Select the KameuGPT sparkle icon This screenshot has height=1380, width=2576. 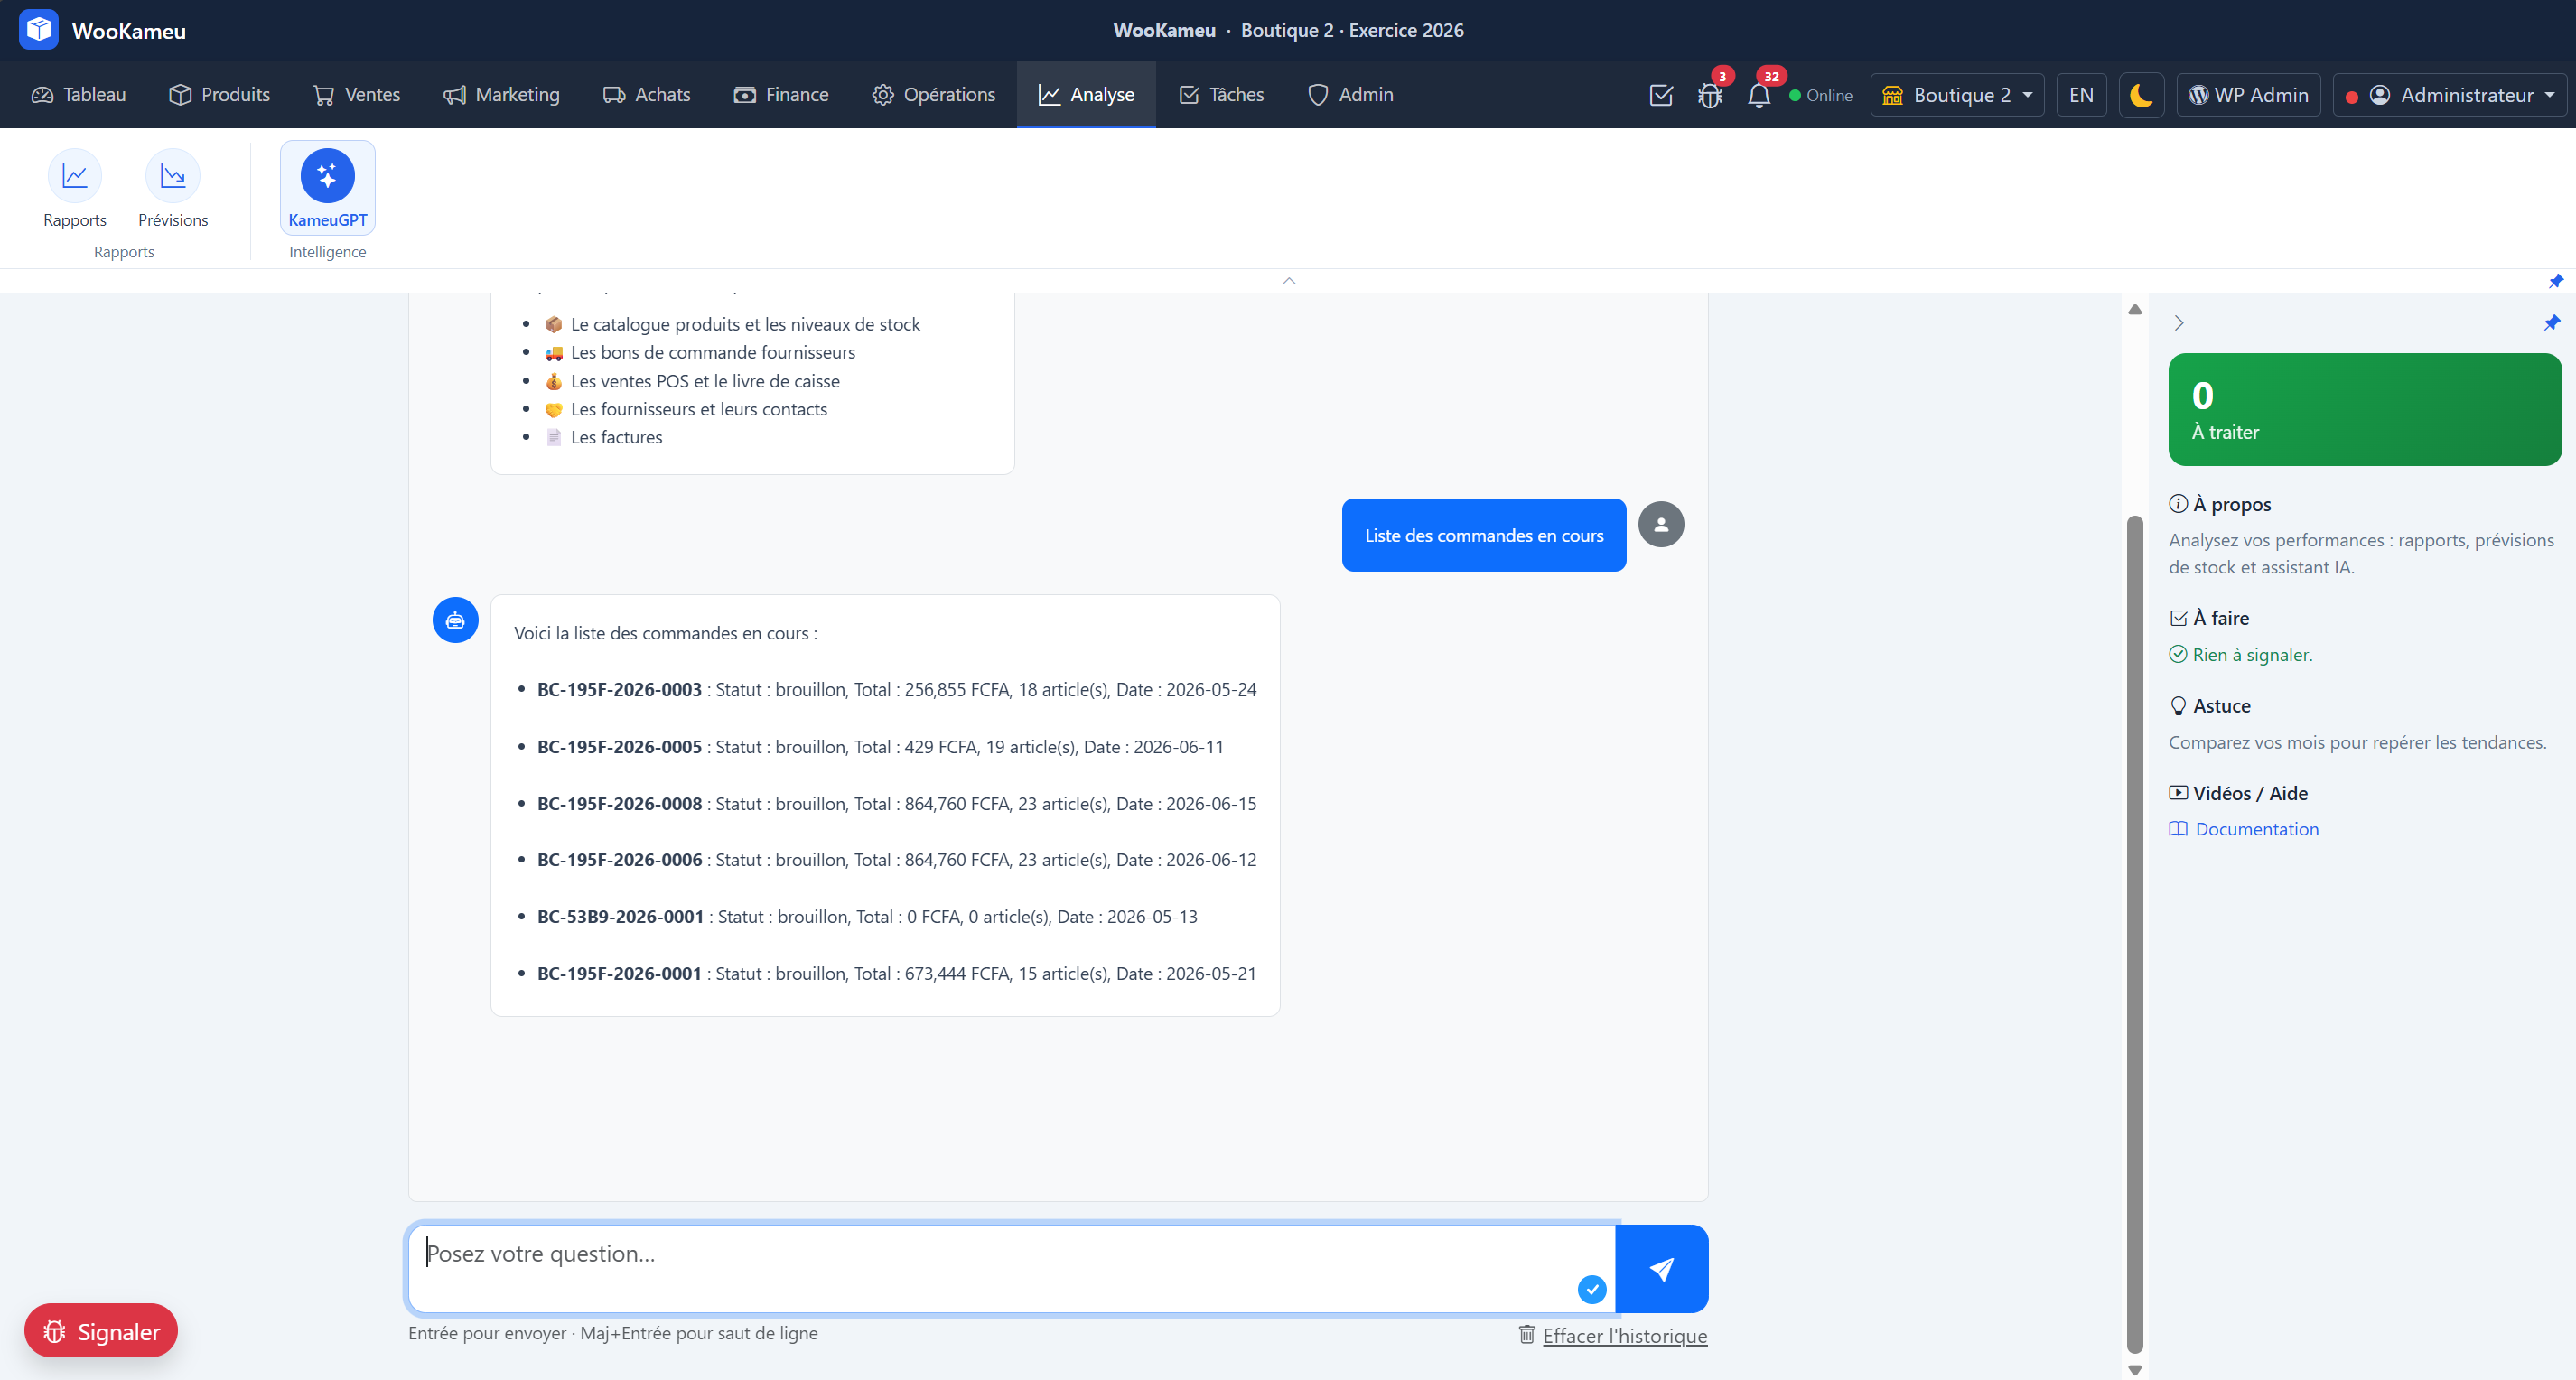327,176
